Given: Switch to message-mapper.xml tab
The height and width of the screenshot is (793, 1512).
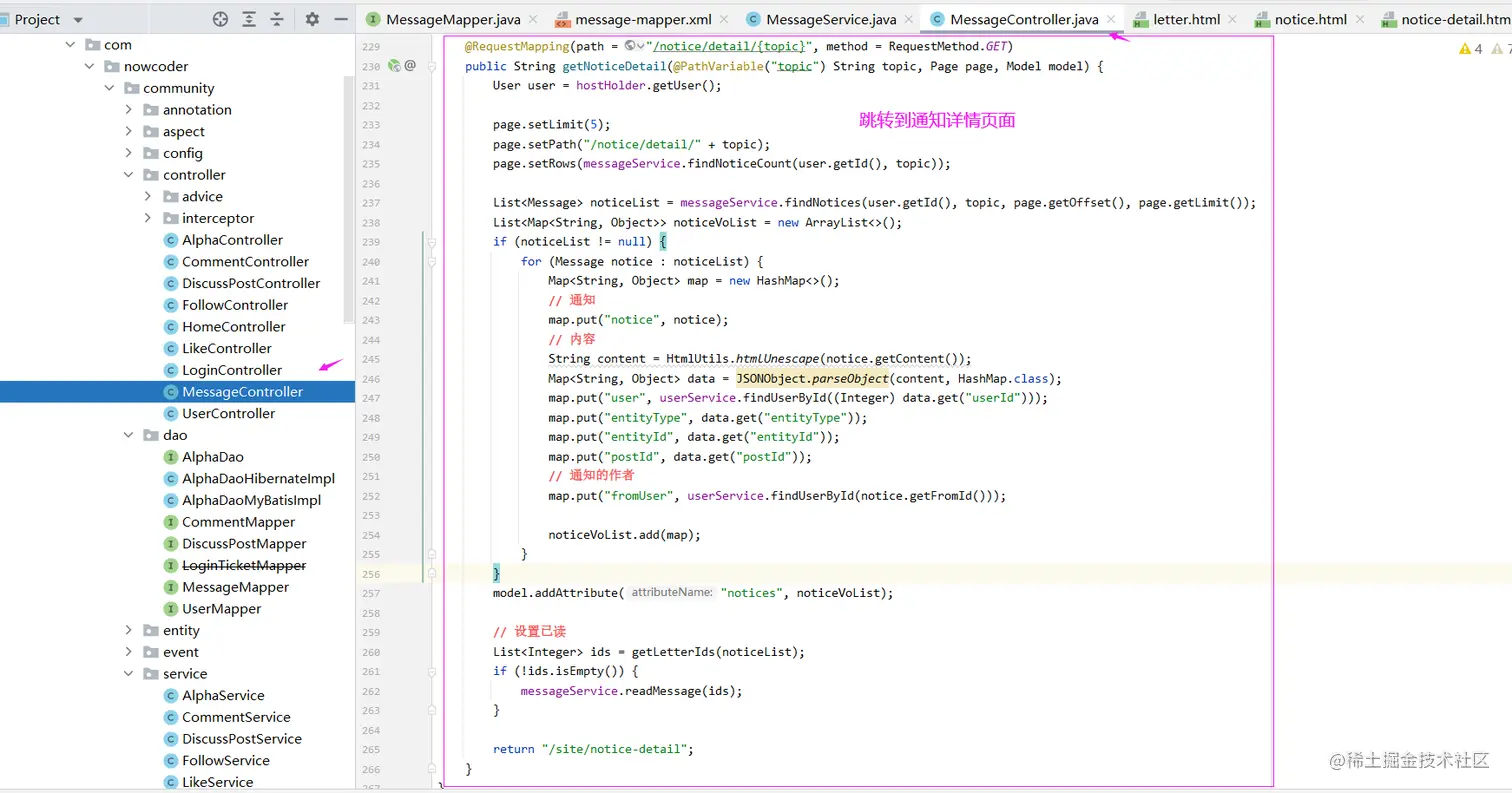Looking at the screenshot, I should click(643, 19).
